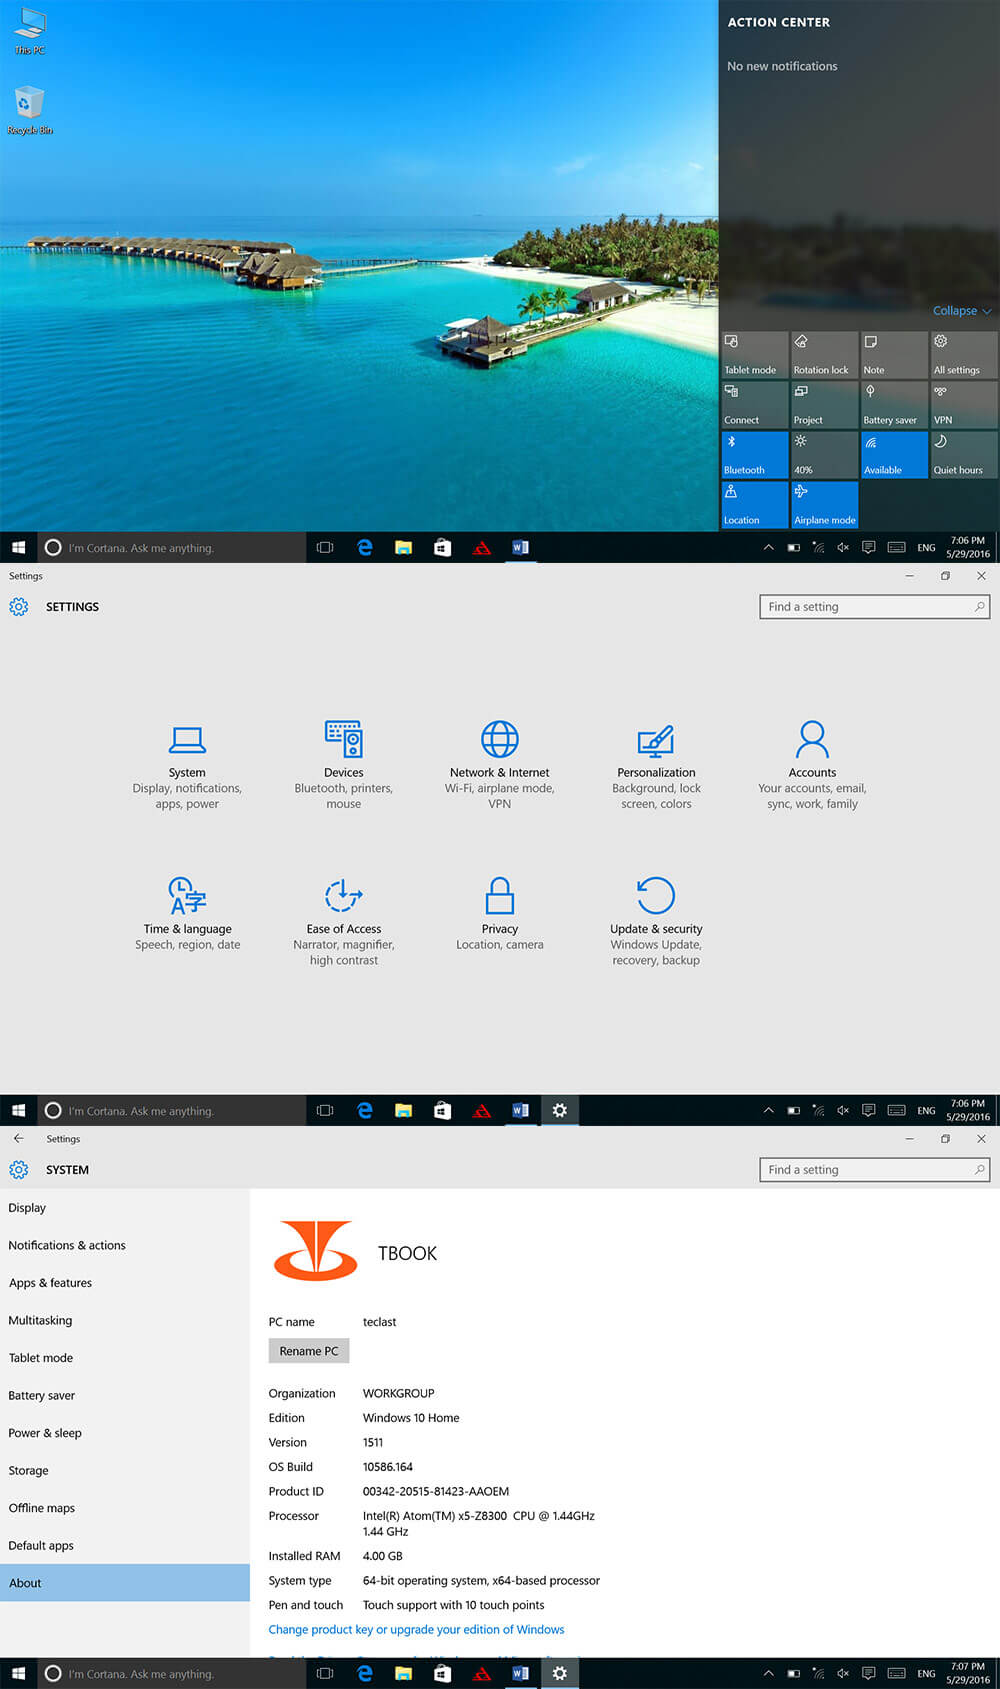Enable Quiet hours quick action
1000x1689 pixels.
pyautogui.click(x=964, y=455)
